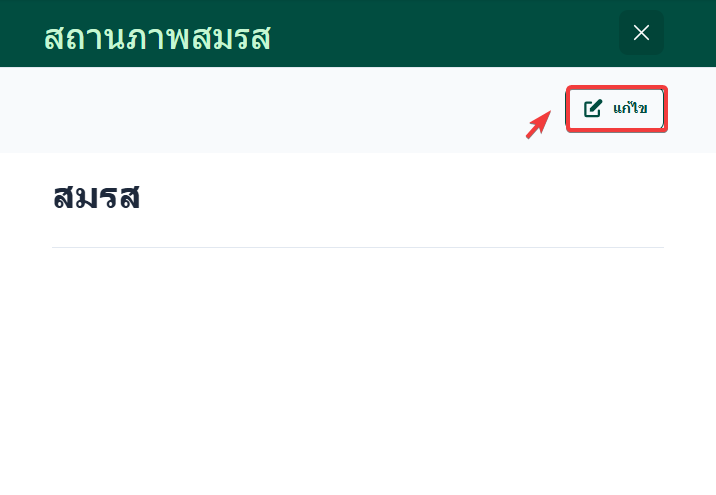The image size is (716, 495).
Task: Click the red arrow annotation
Action: point(538,125)
